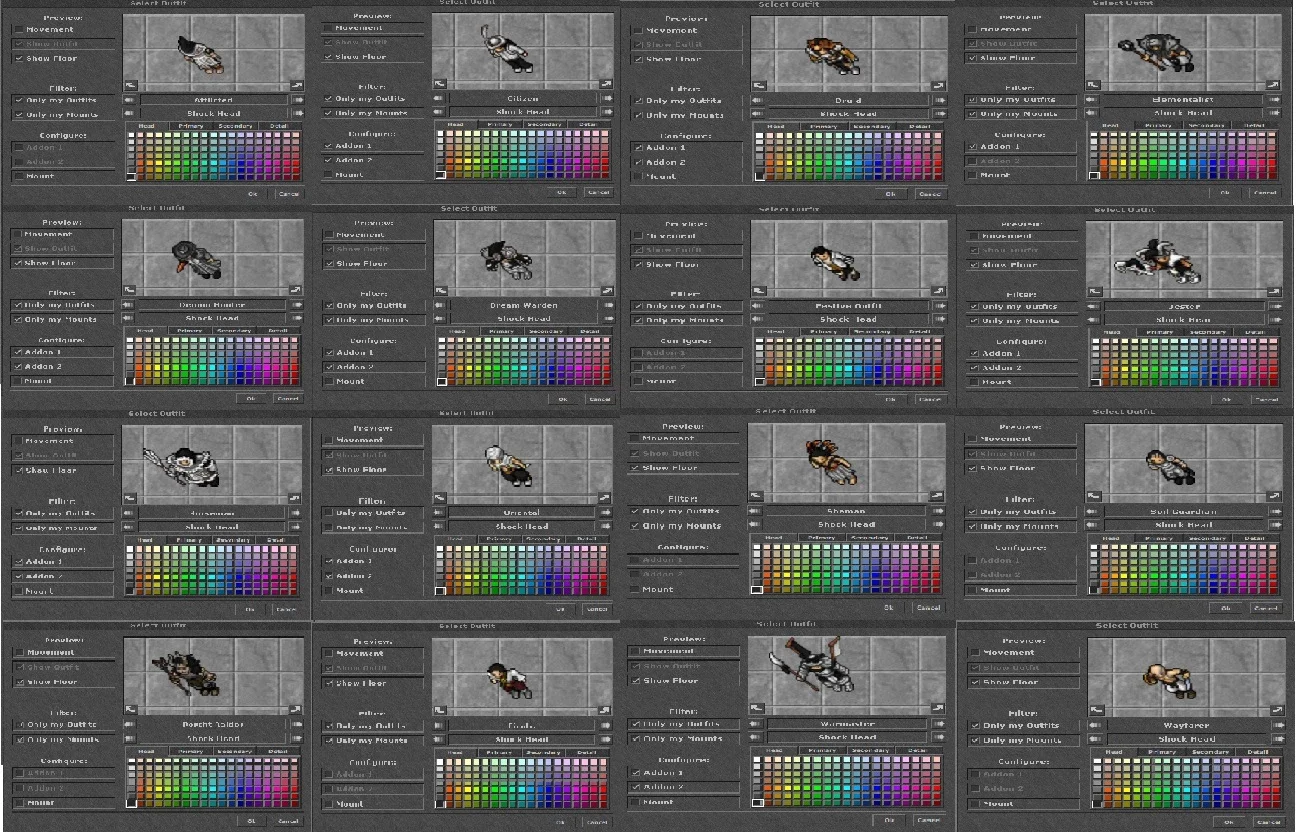
Task: Go to previous outfit before Citizen
Action: click(x=439, y=98)
